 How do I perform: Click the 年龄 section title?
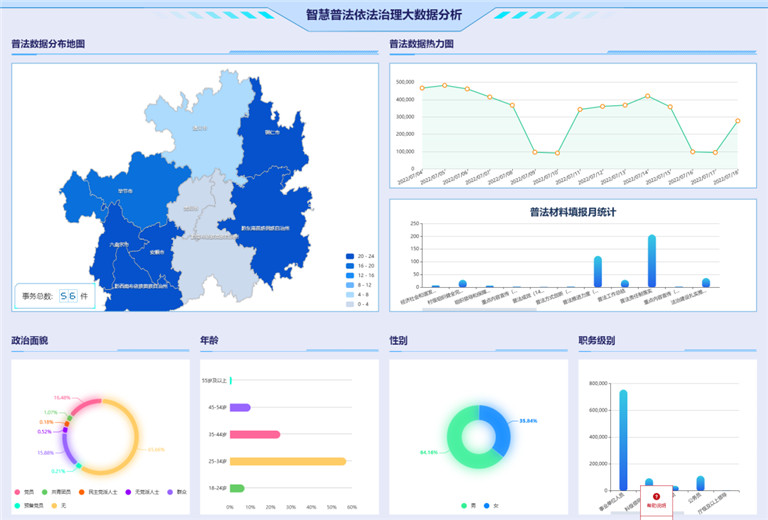(x=209, y=340)
